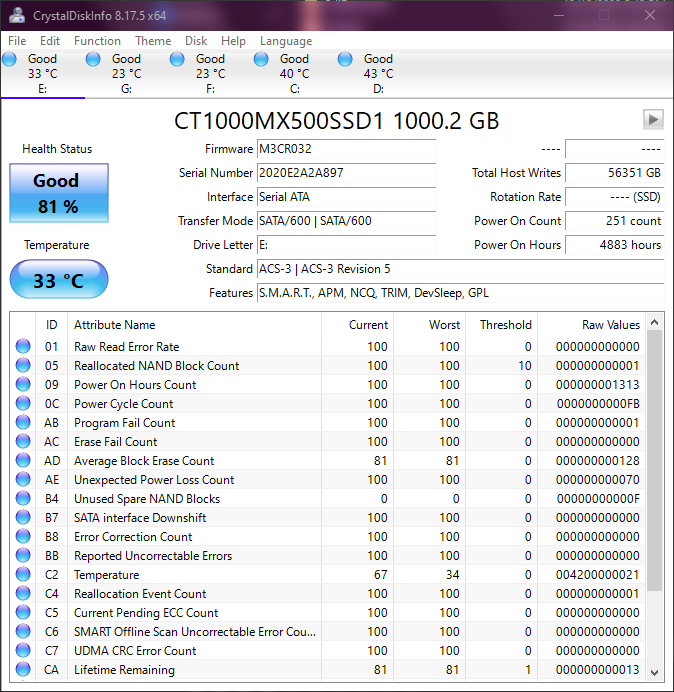The height and width of the screenshot is (692, 674).
Task: Click the attribute list scrollbar thumb
Action: 655,461
